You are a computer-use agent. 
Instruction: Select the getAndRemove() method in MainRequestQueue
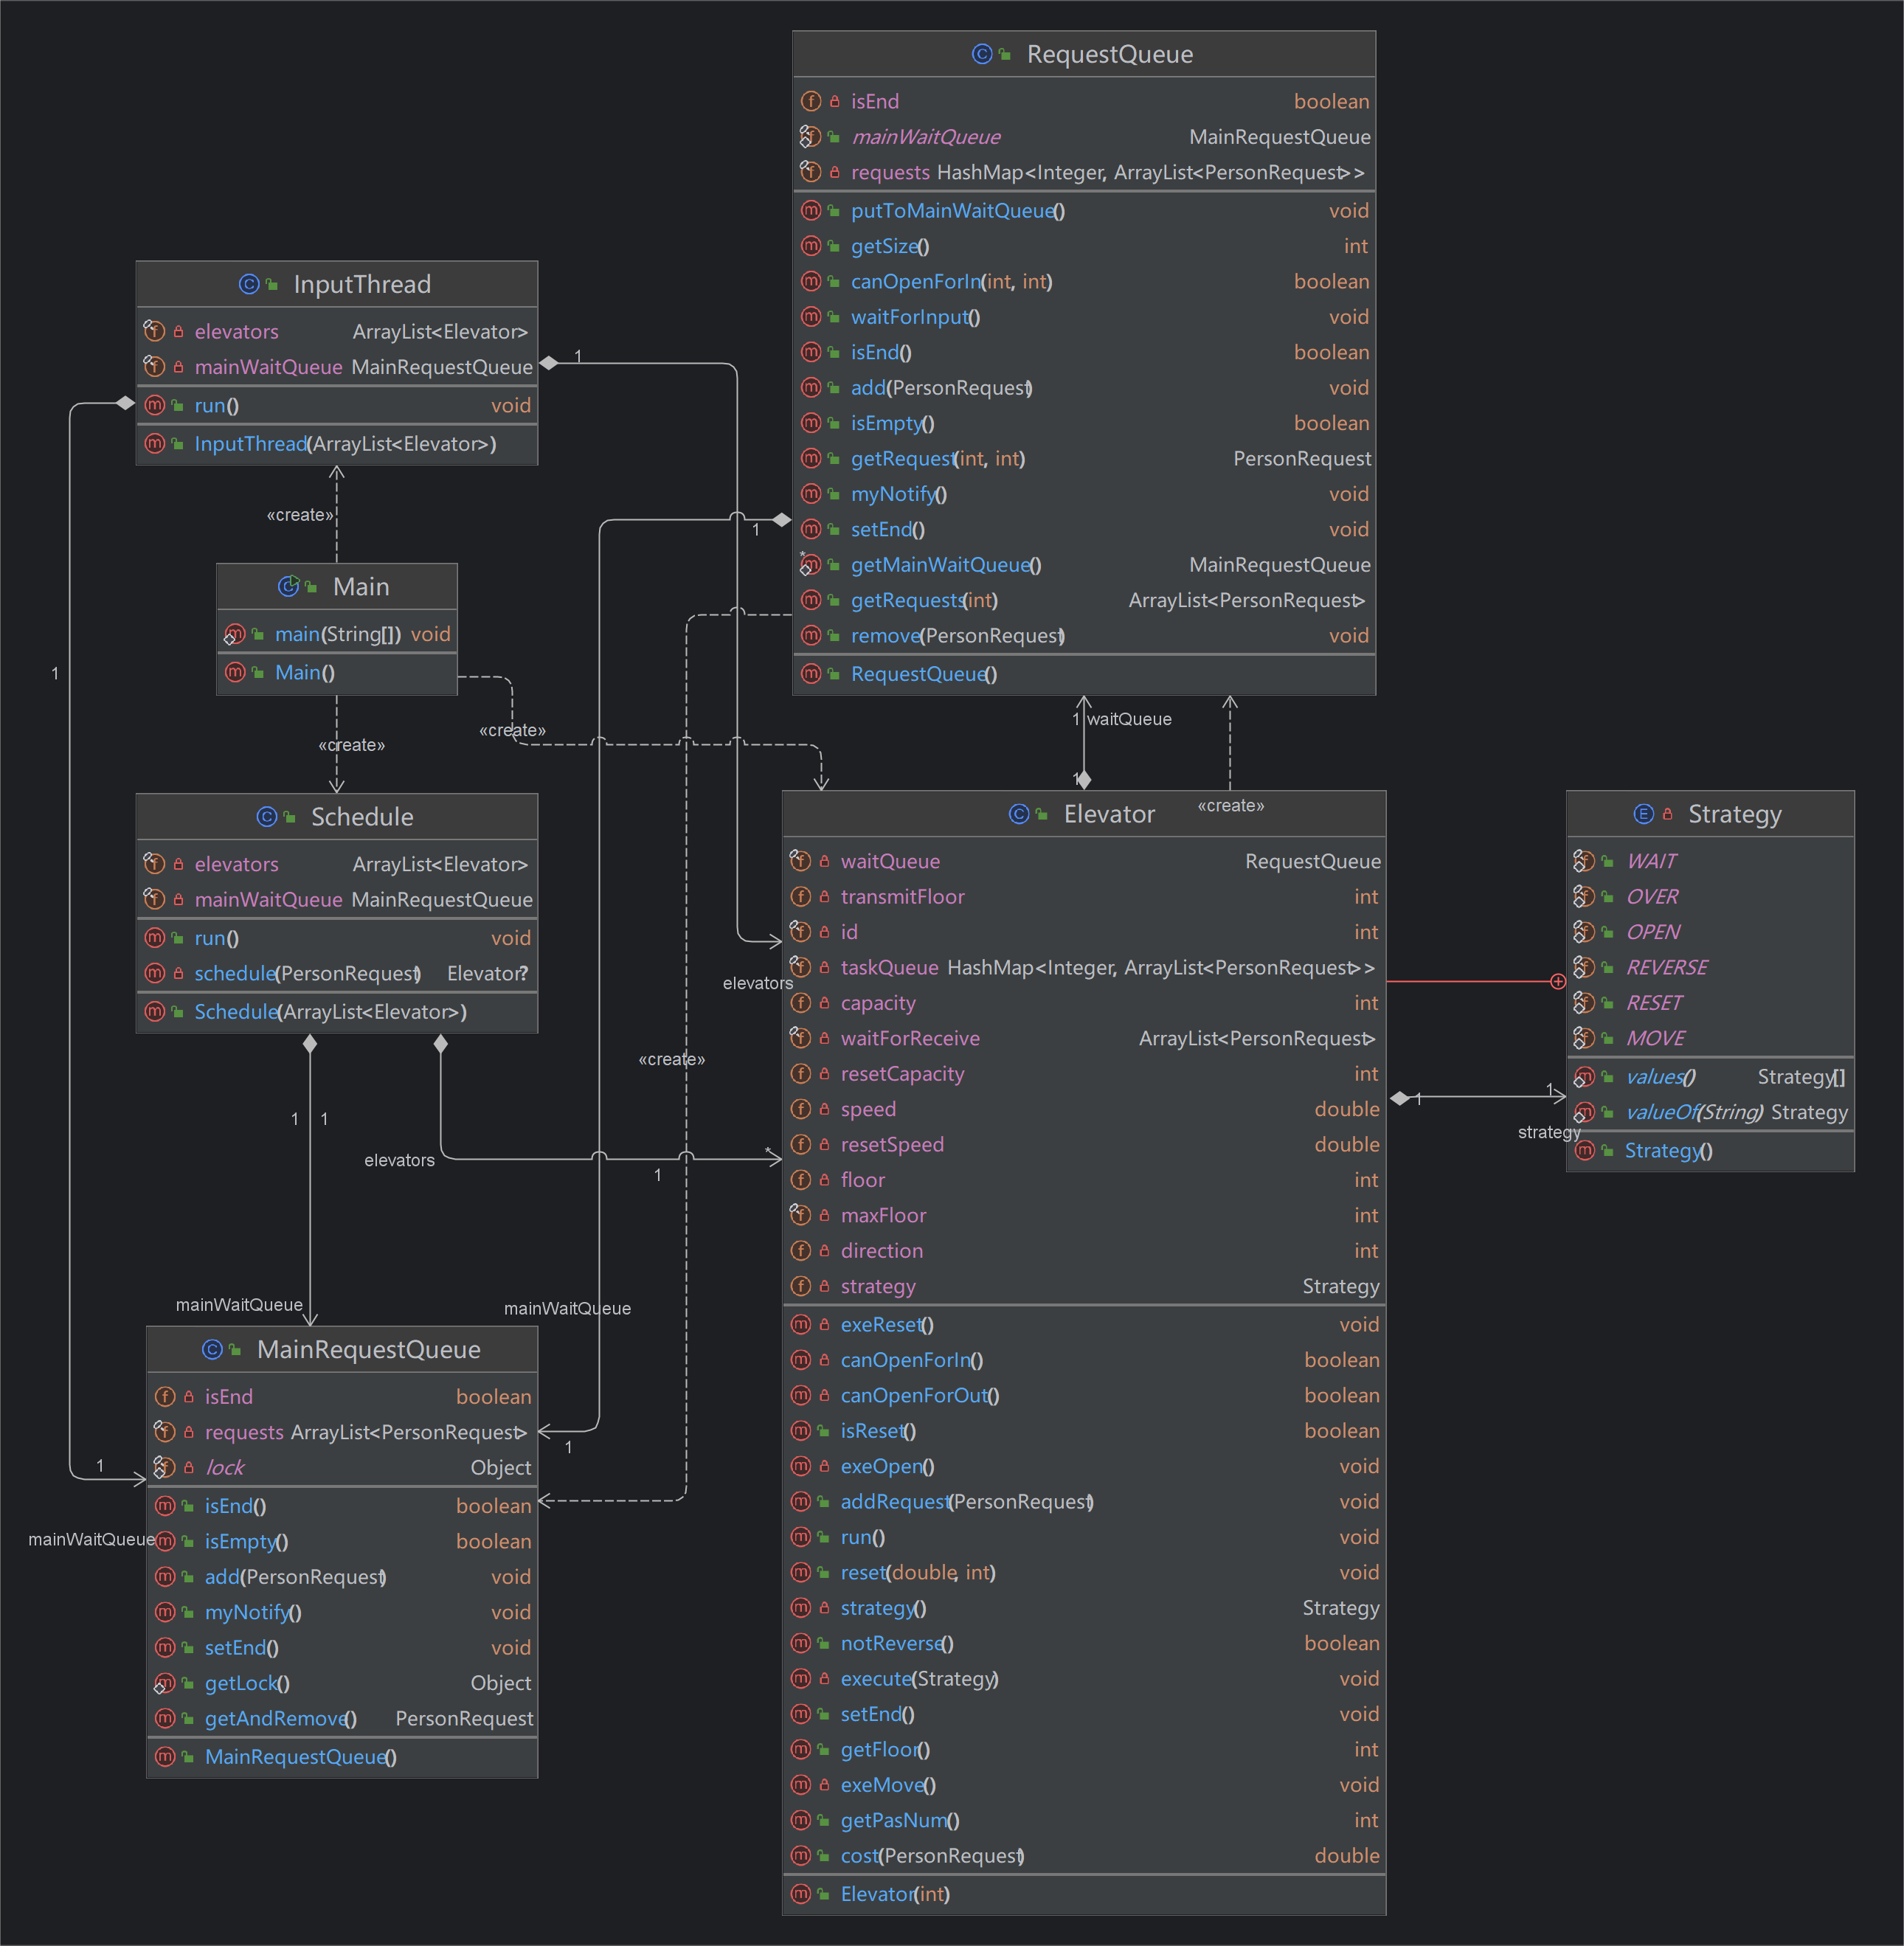(342, 1718)
